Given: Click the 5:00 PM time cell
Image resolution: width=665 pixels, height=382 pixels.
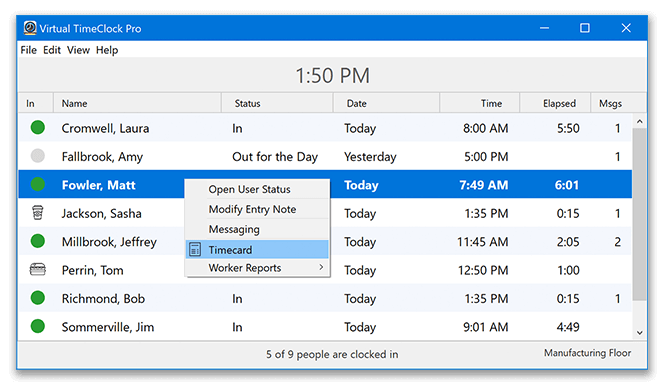Looking at the screenshot, I should (x=486, y=156).
